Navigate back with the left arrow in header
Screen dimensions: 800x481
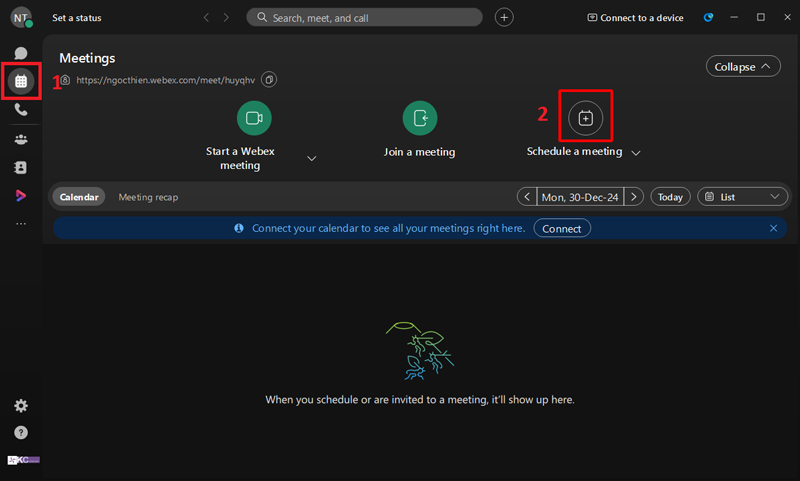click(206, 17)
